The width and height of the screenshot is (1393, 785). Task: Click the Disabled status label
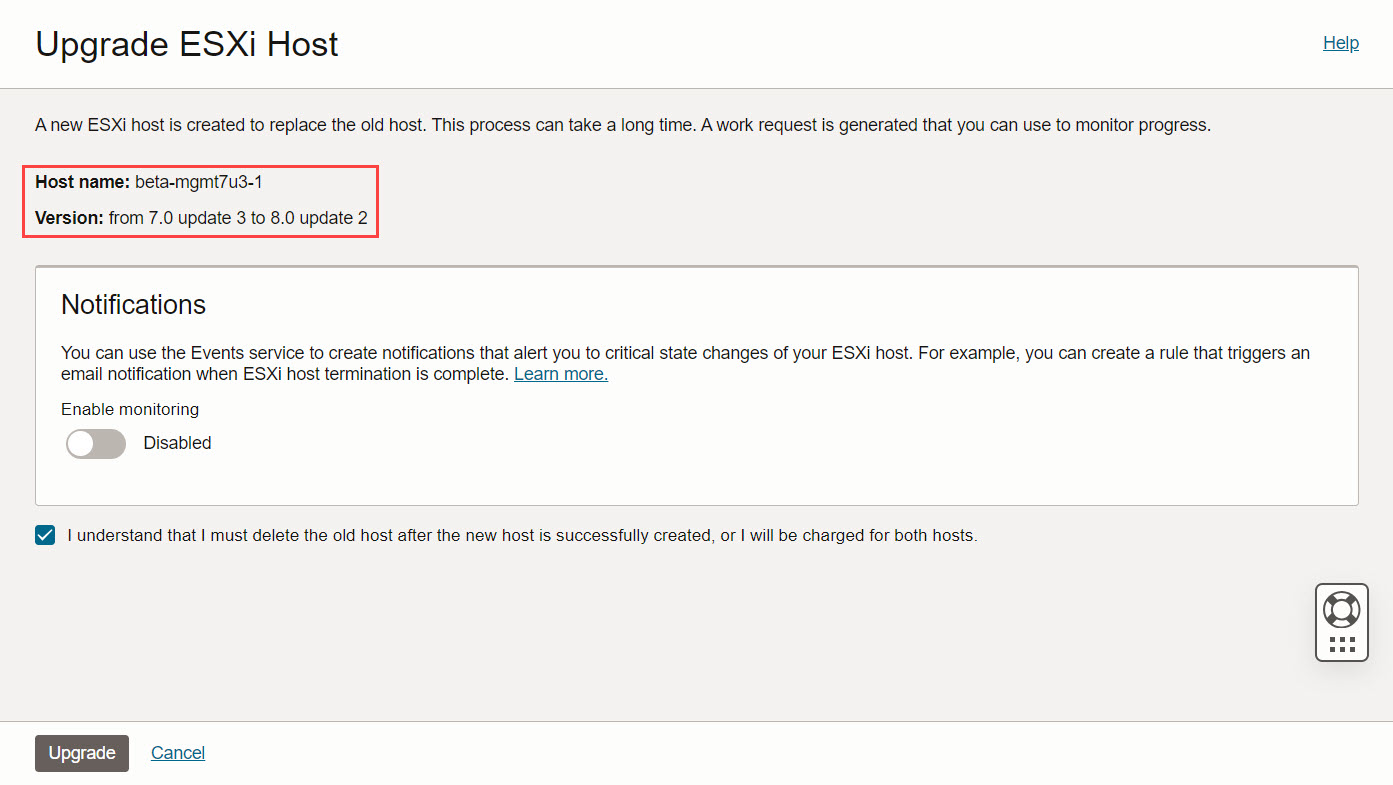177,443
